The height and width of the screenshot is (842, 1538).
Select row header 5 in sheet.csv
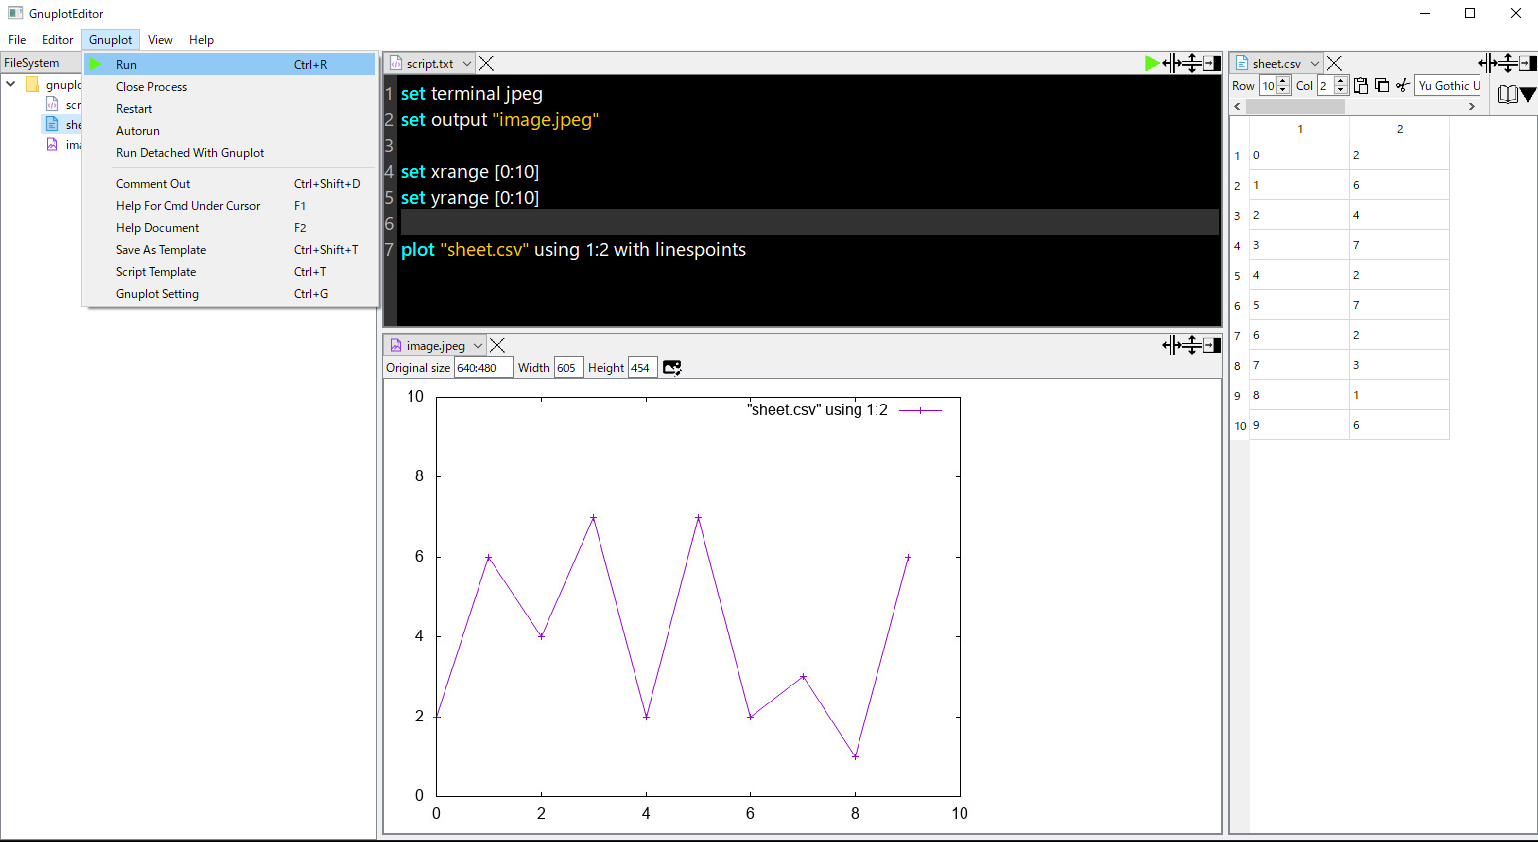[x=1238, y=276]
